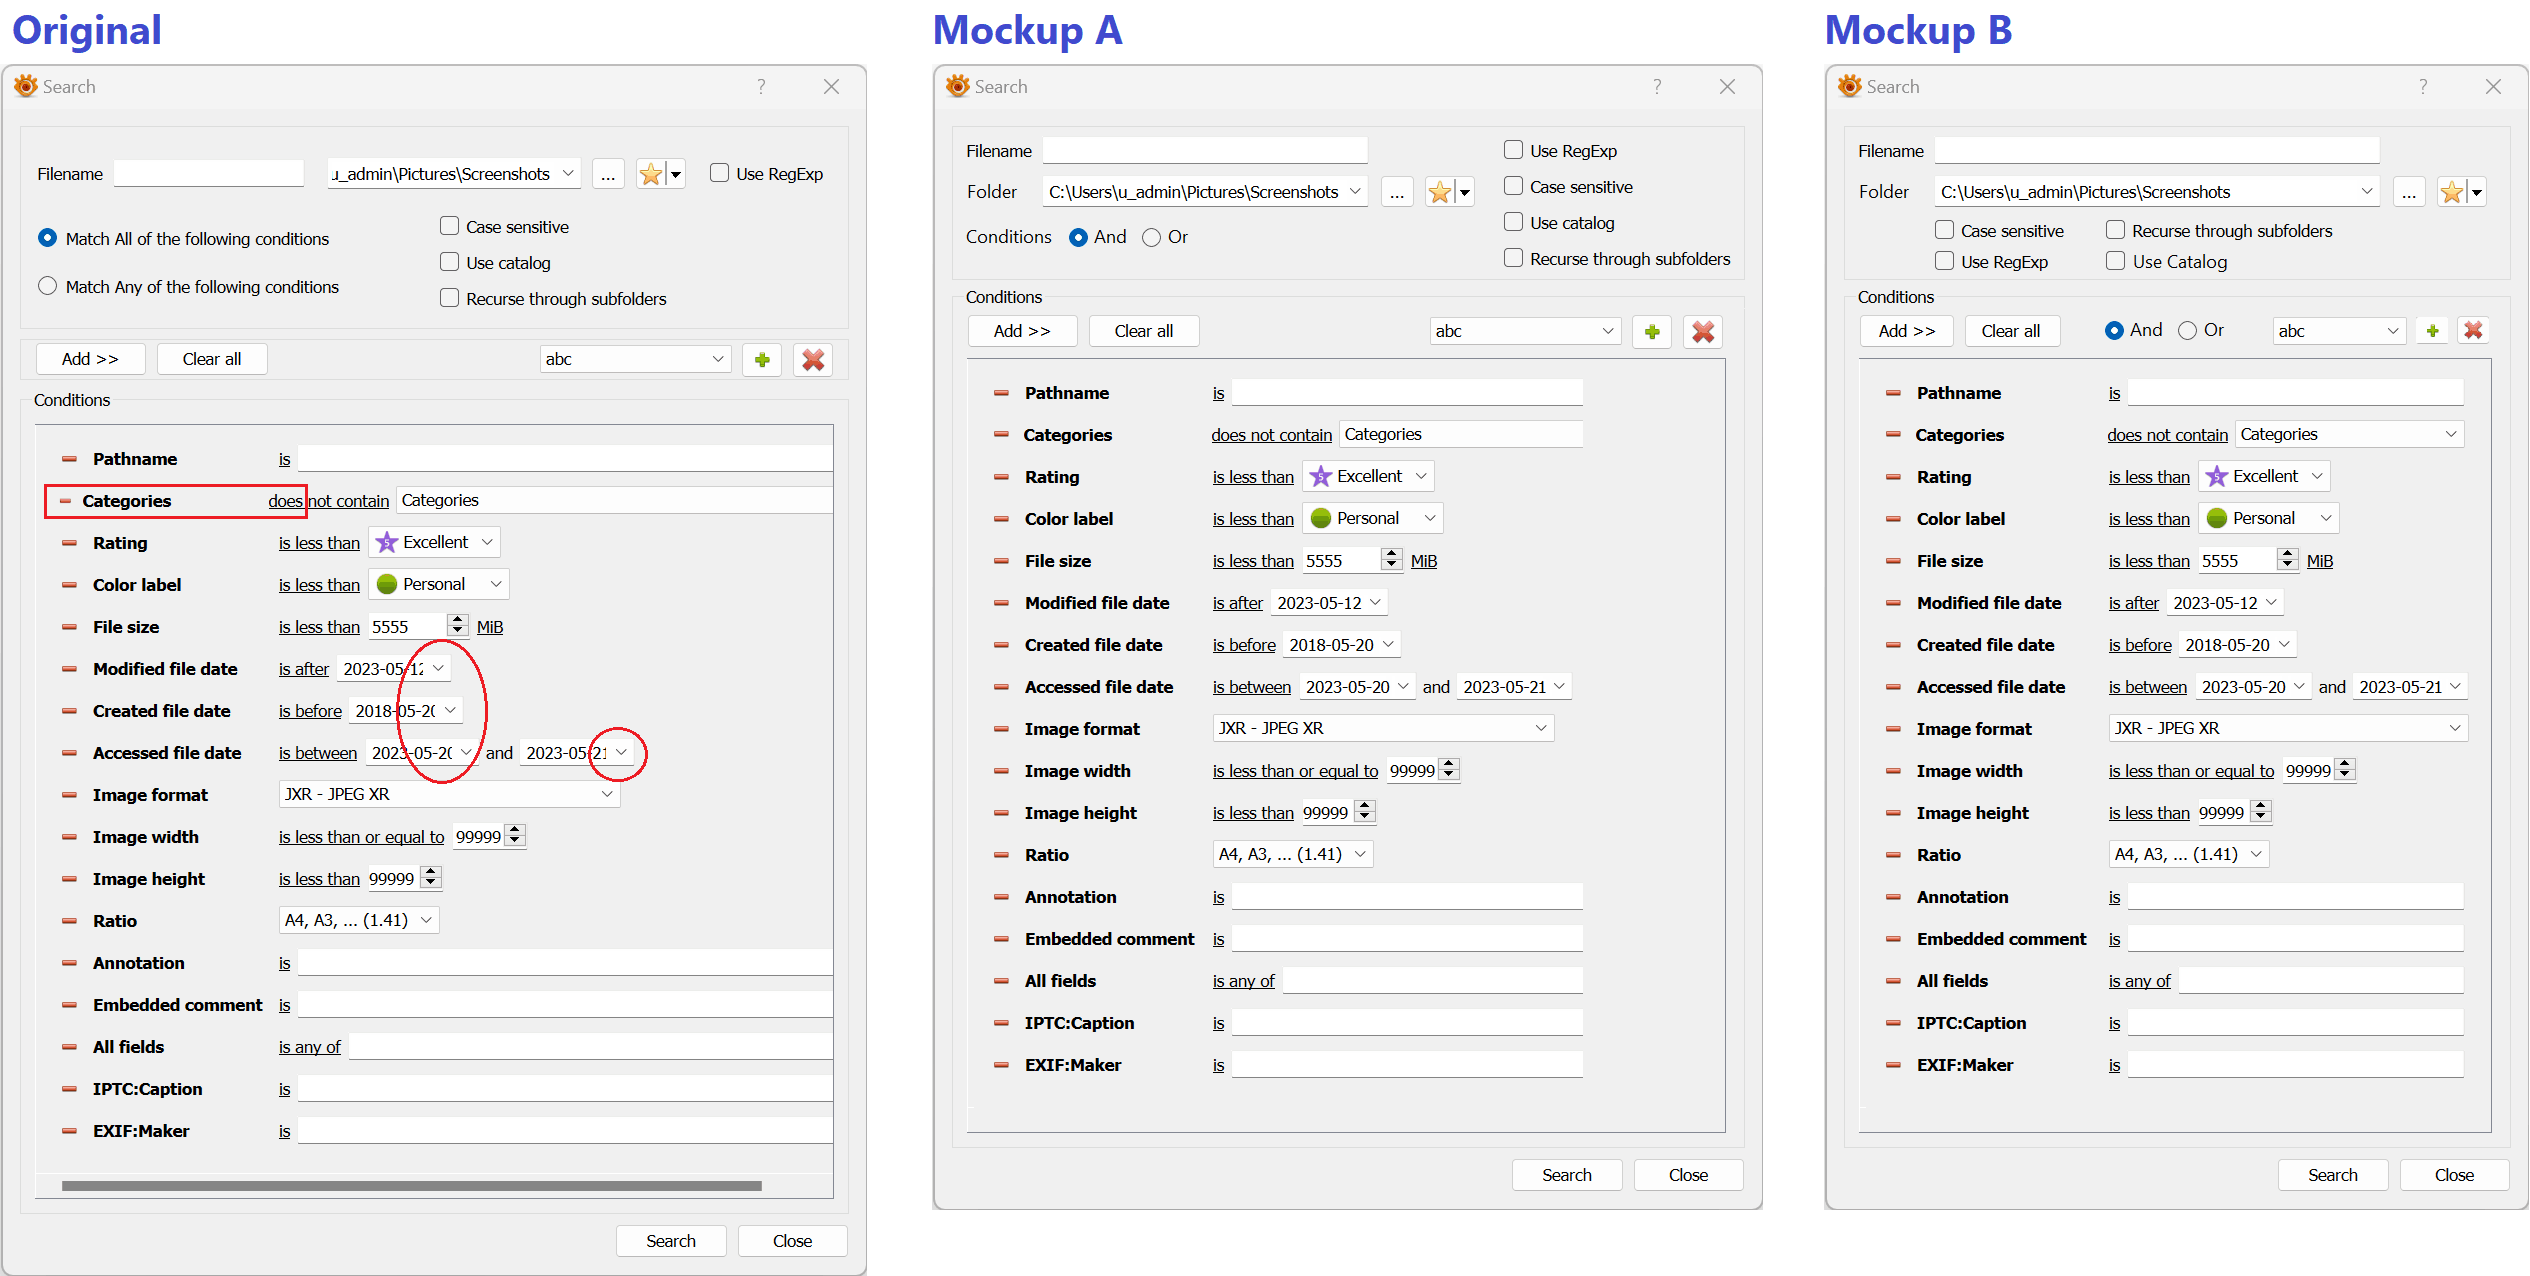Click Search button in Original dialog
This screenshot has height=1276, width=2530.
[x=670, y=1241]
